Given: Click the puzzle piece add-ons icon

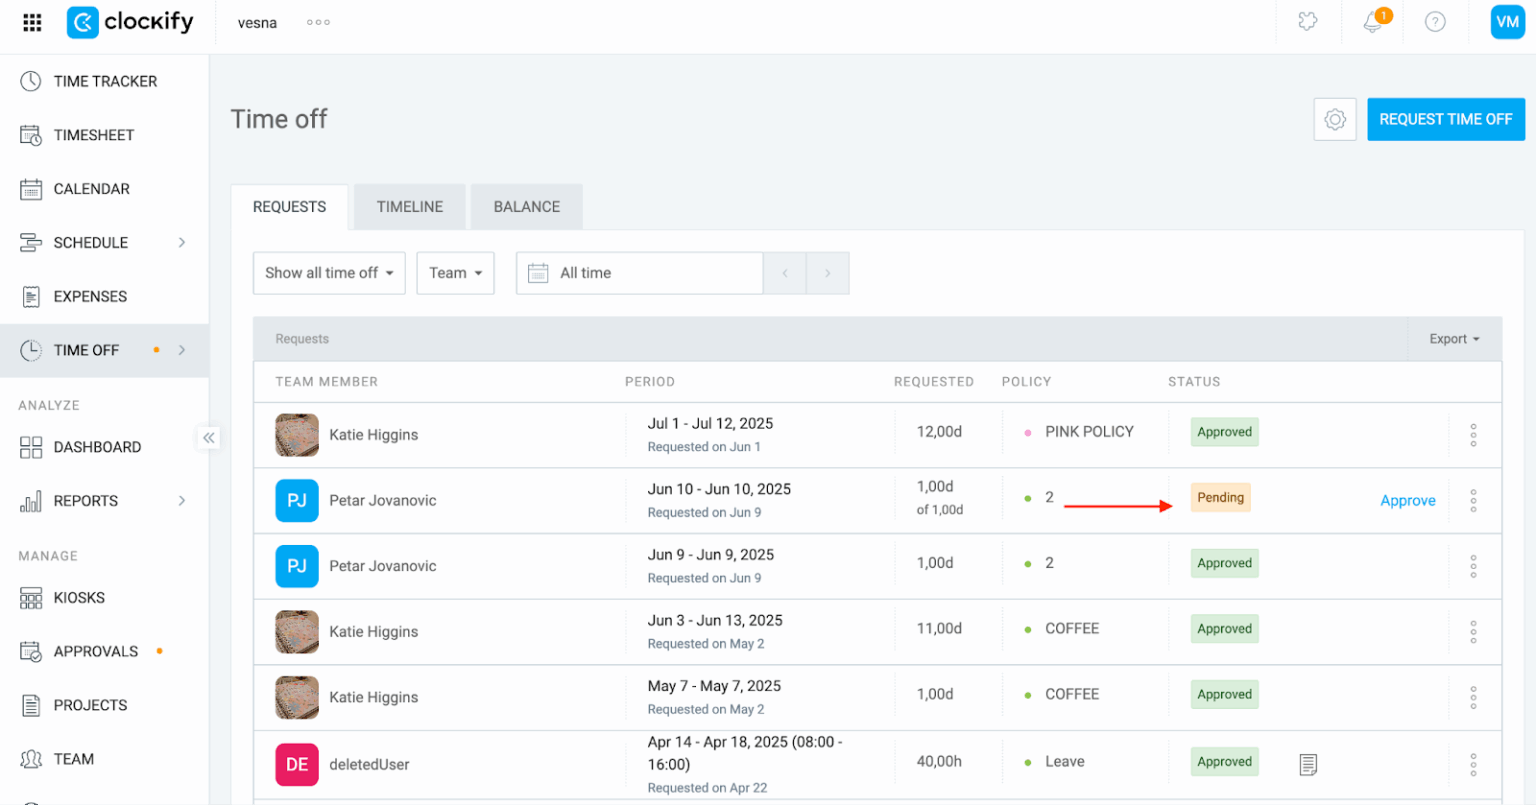Looking at the screenshot, I should click(x=1308, y=22).
